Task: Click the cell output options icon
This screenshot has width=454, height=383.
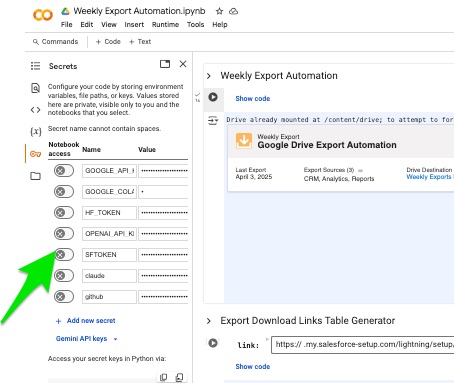Action: pyautogui.click(x=213, y=120)
